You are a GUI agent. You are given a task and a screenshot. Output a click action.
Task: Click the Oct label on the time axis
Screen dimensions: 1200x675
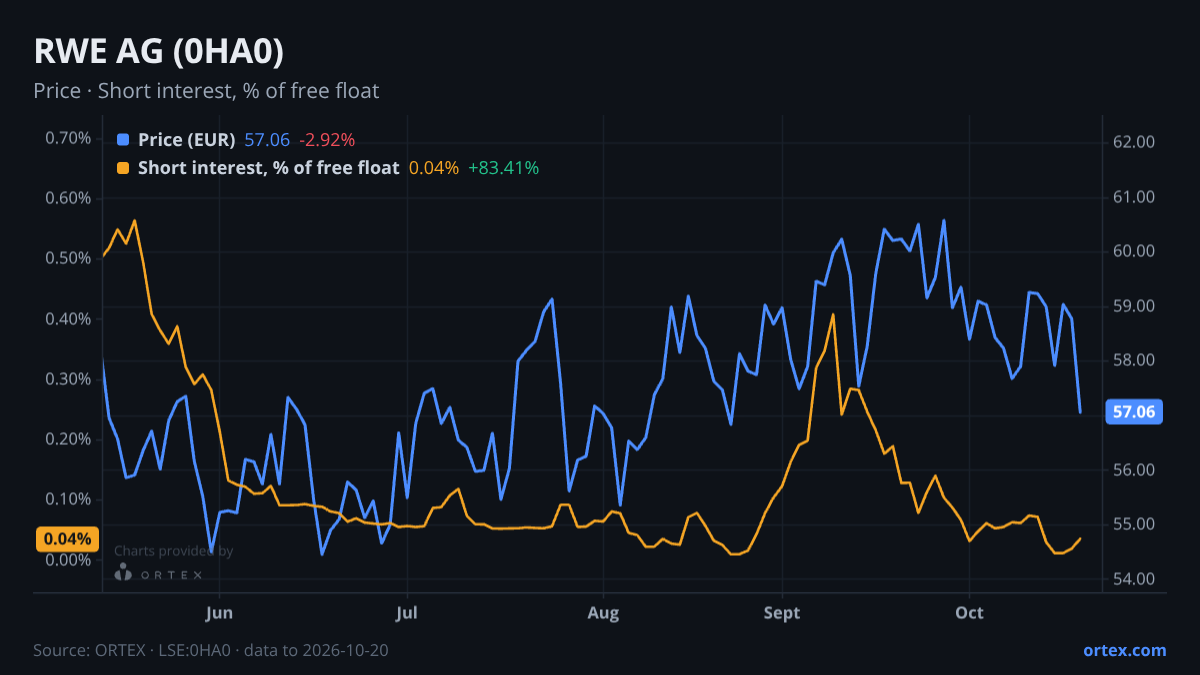969,613
